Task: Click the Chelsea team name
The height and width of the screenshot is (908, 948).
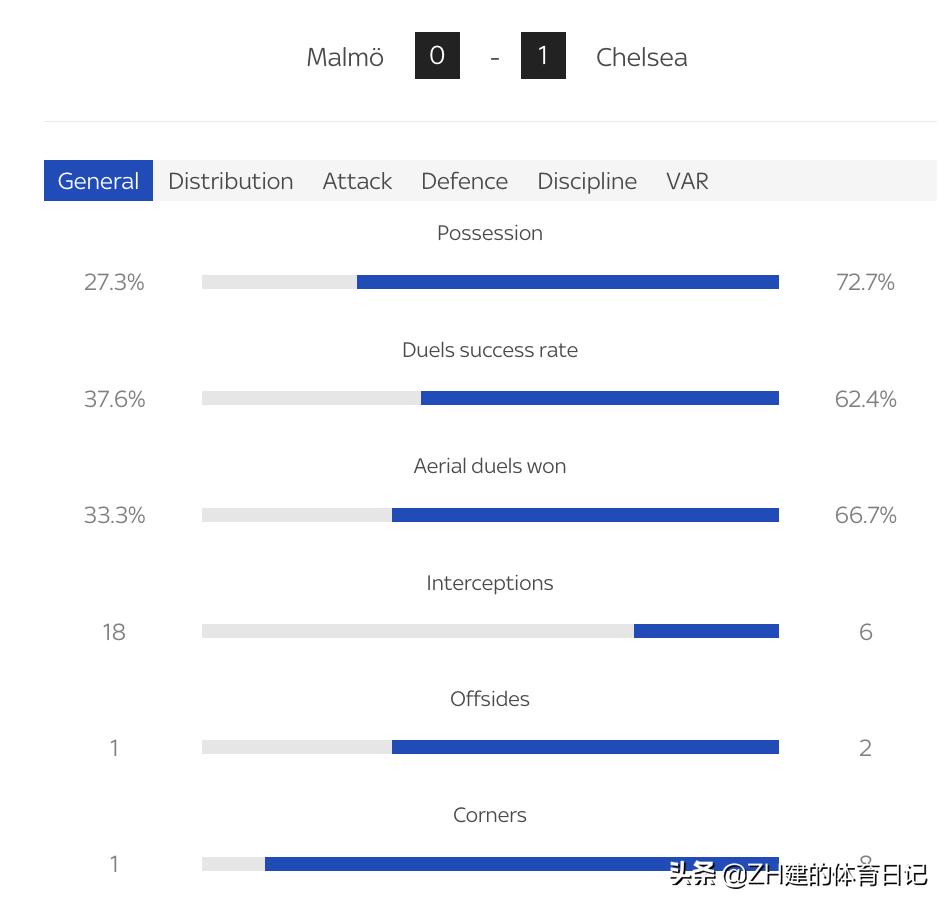Action: 641,57
